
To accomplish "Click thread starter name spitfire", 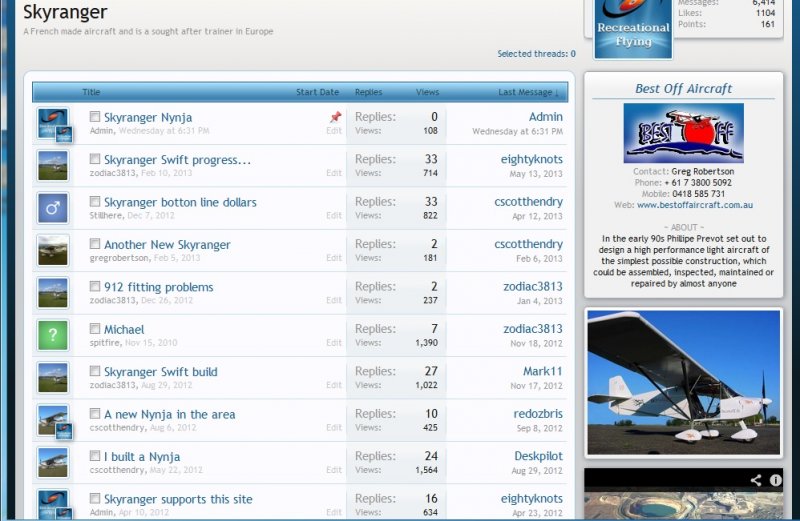I will click(x=105, y=342).
